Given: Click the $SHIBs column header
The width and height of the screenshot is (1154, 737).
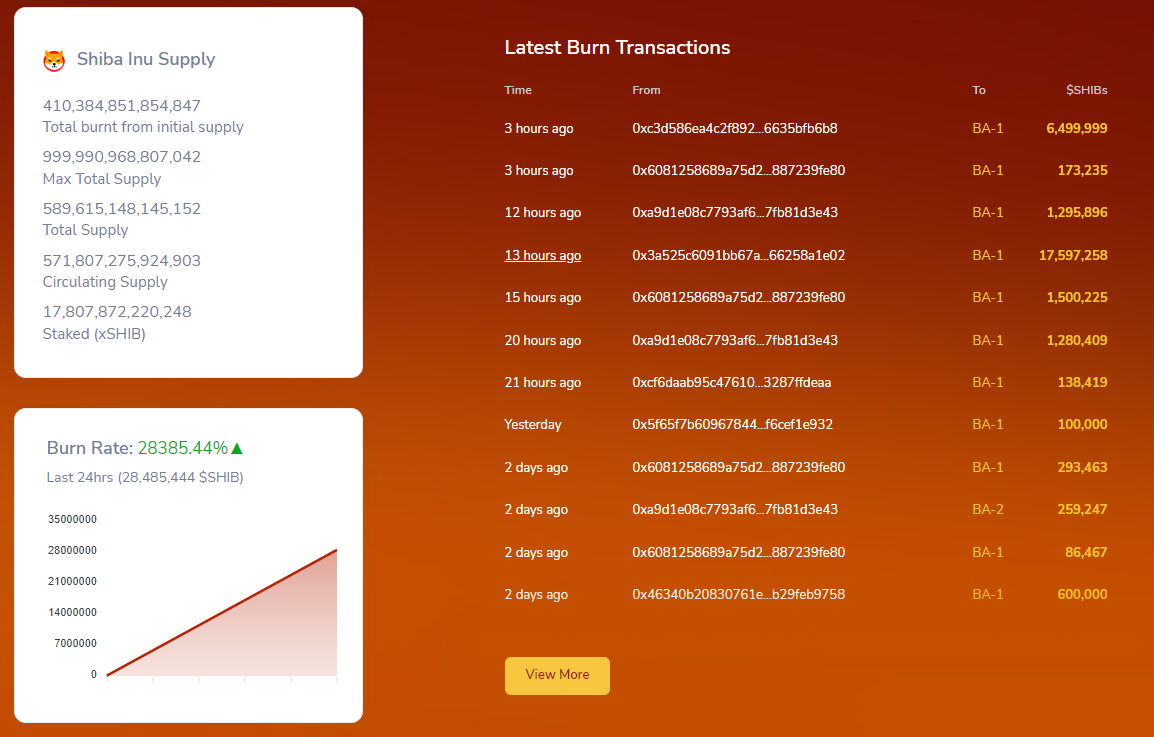Looking at the screenshot, I should pos(1086,90).
